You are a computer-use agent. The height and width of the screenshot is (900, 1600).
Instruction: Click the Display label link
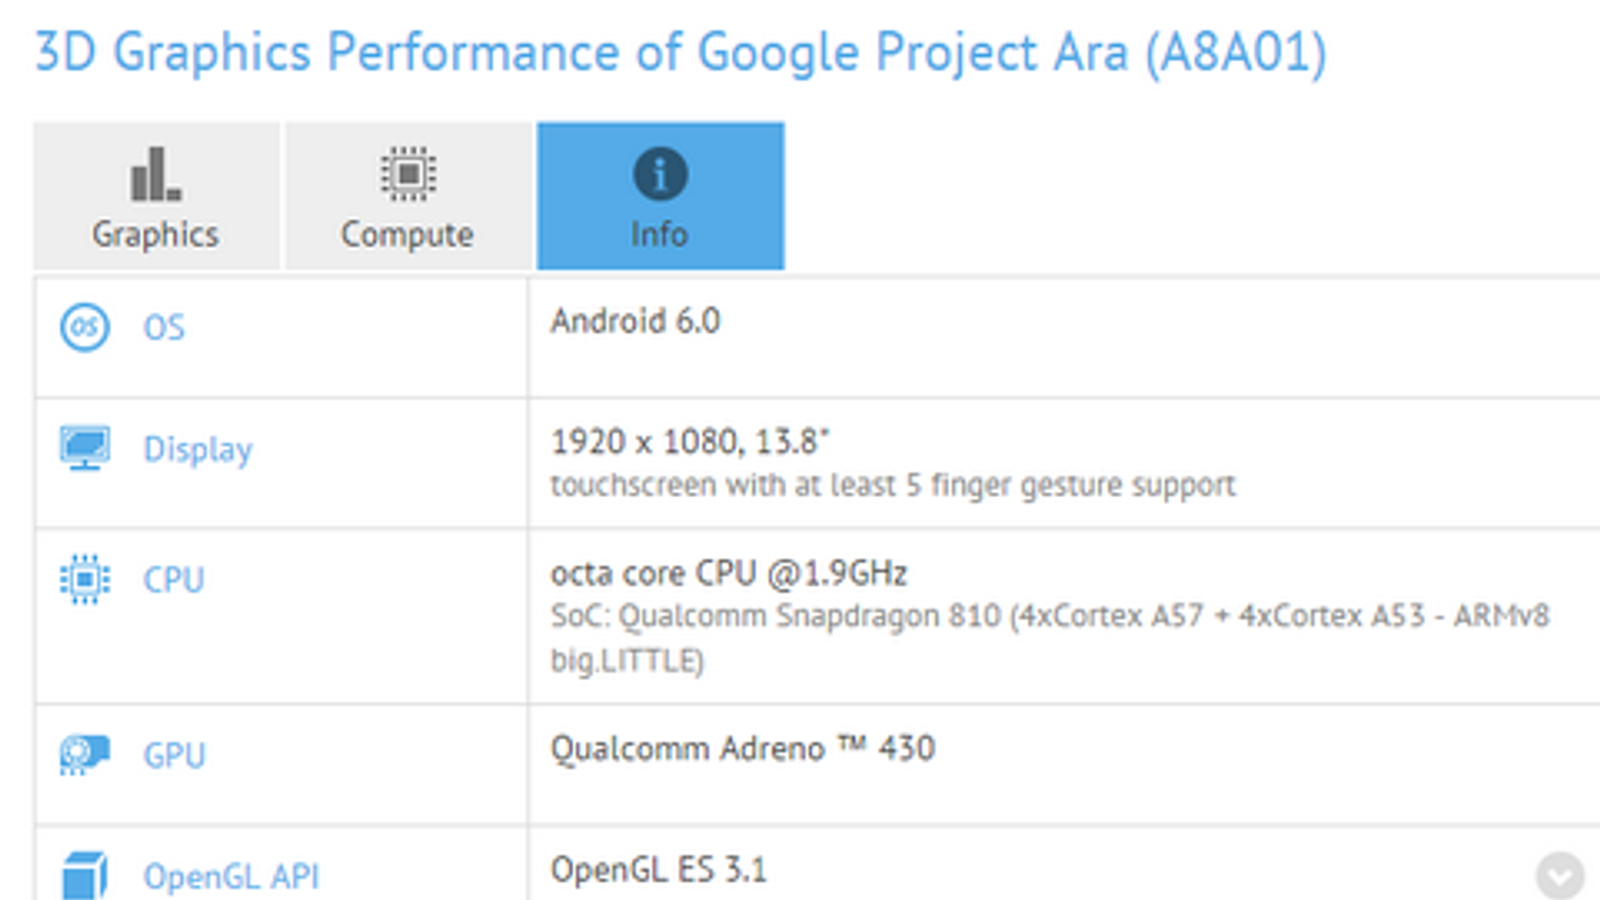(198, 450)
